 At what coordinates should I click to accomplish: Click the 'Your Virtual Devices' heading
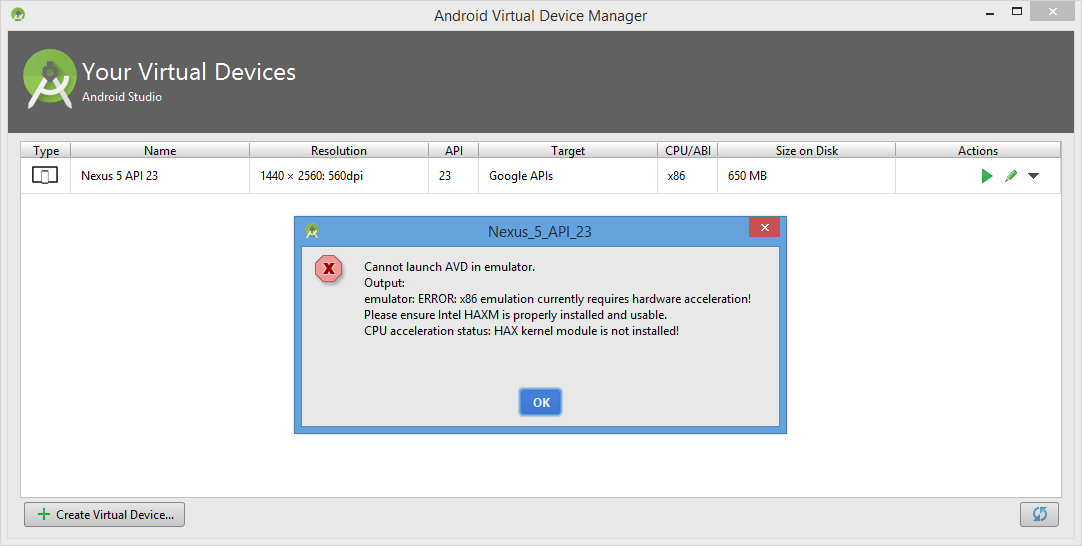(x=189, y=72)
